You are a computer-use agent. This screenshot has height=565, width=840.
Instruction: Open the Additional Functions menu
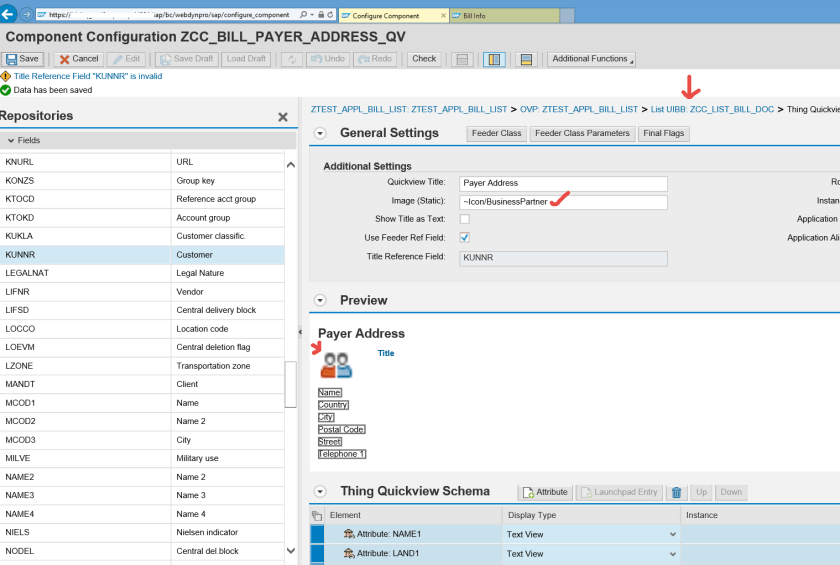tap(591, 59)
